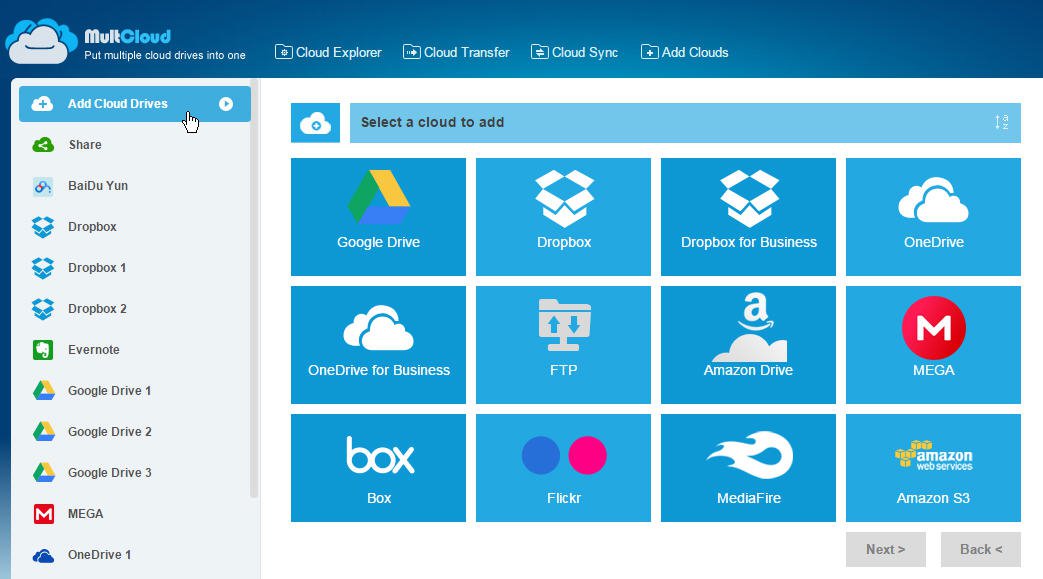Select the Amazon Drive tile
This screenshot has height=579, width=1043.
(748, 345)
